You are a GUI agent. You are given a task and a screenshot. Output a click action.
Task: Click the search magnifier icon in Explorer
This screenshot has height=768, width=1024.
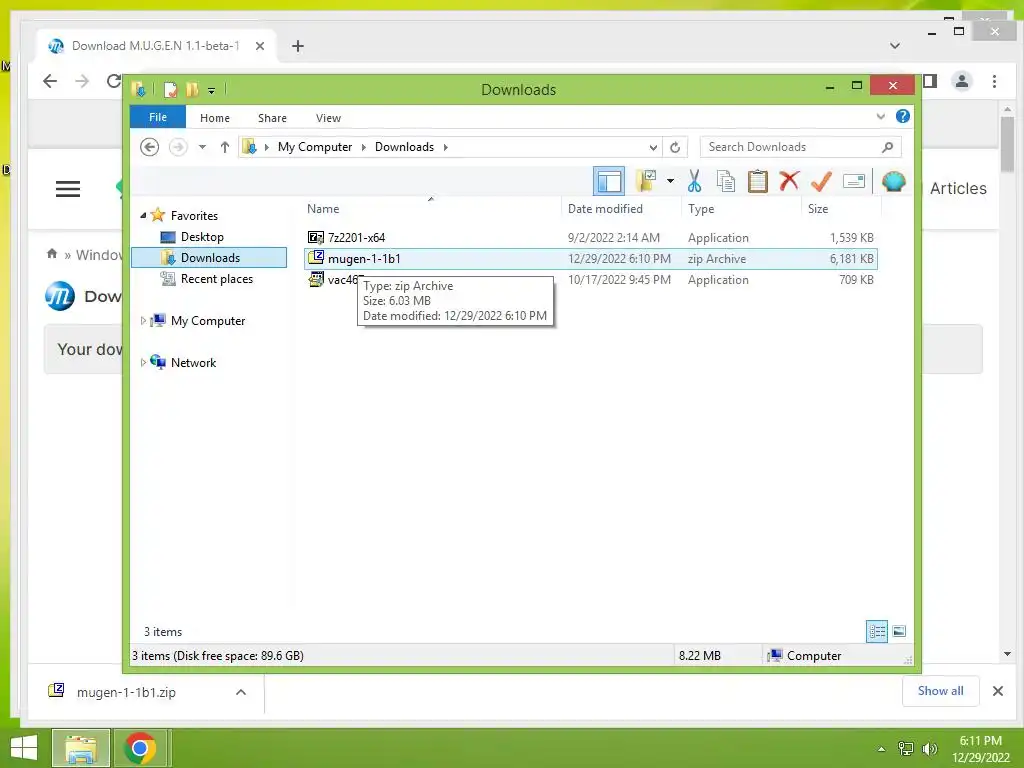click(x=888, y=147)
